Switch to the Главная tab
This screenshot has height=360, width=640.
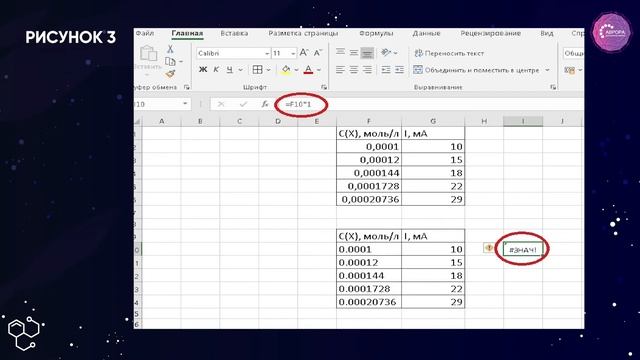(187, 33)
